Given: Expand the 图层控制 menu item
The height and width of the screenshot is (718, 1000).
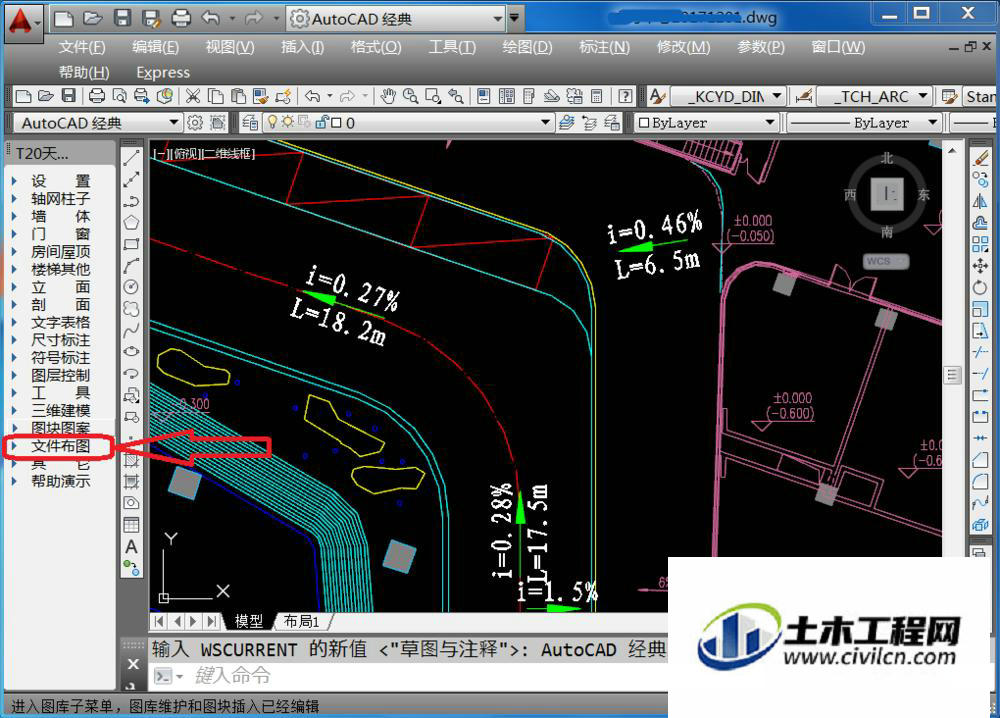Looking at the screenshot, I should (x=60, y=375).
